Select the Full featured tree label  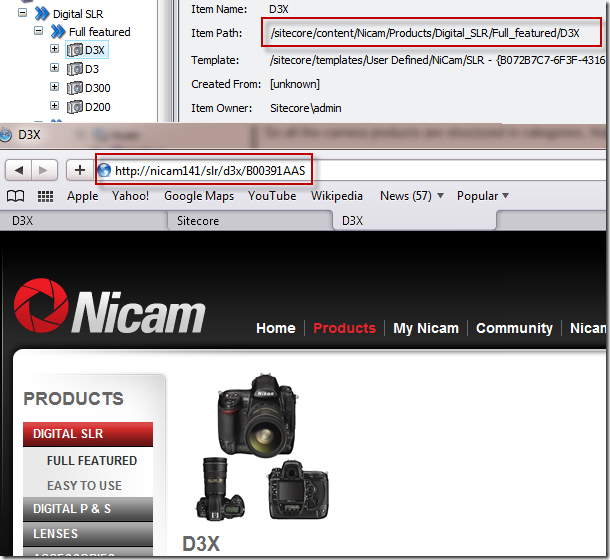click(100, 32)
